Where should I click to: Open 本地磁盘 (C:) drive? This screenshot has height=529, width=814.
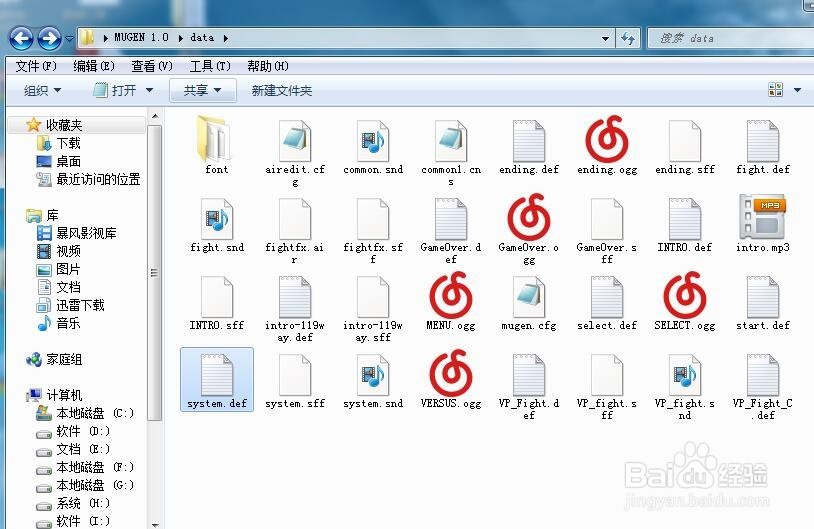(x=95, y=413)
